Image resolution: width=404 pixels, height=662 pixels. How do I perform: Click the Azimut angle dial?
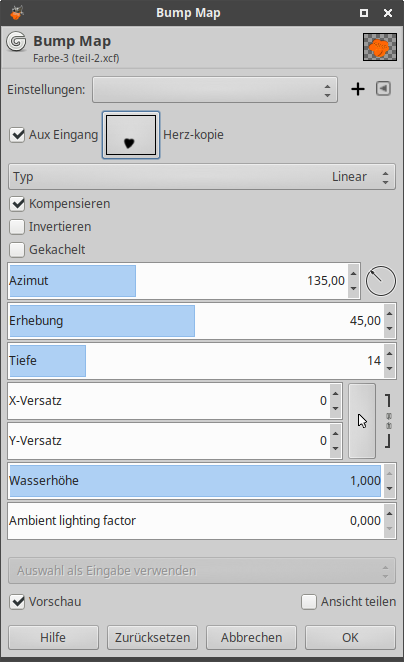point(381,281)
